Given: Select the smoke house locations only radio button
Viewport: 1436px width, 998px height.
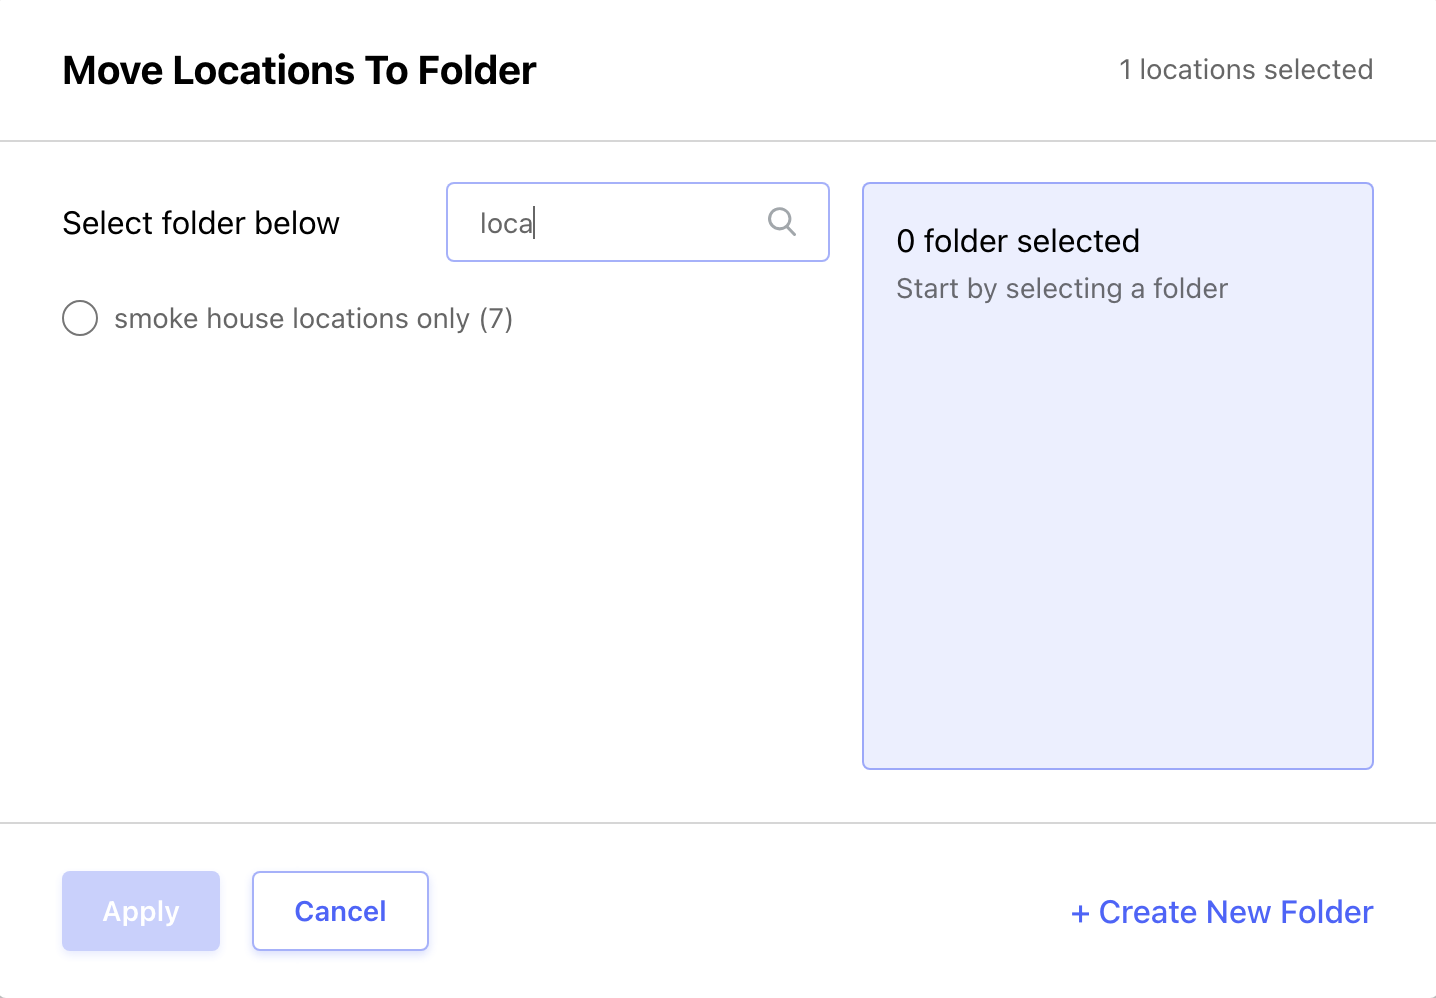Looking at the screenshot, I should tap(80, 318).
